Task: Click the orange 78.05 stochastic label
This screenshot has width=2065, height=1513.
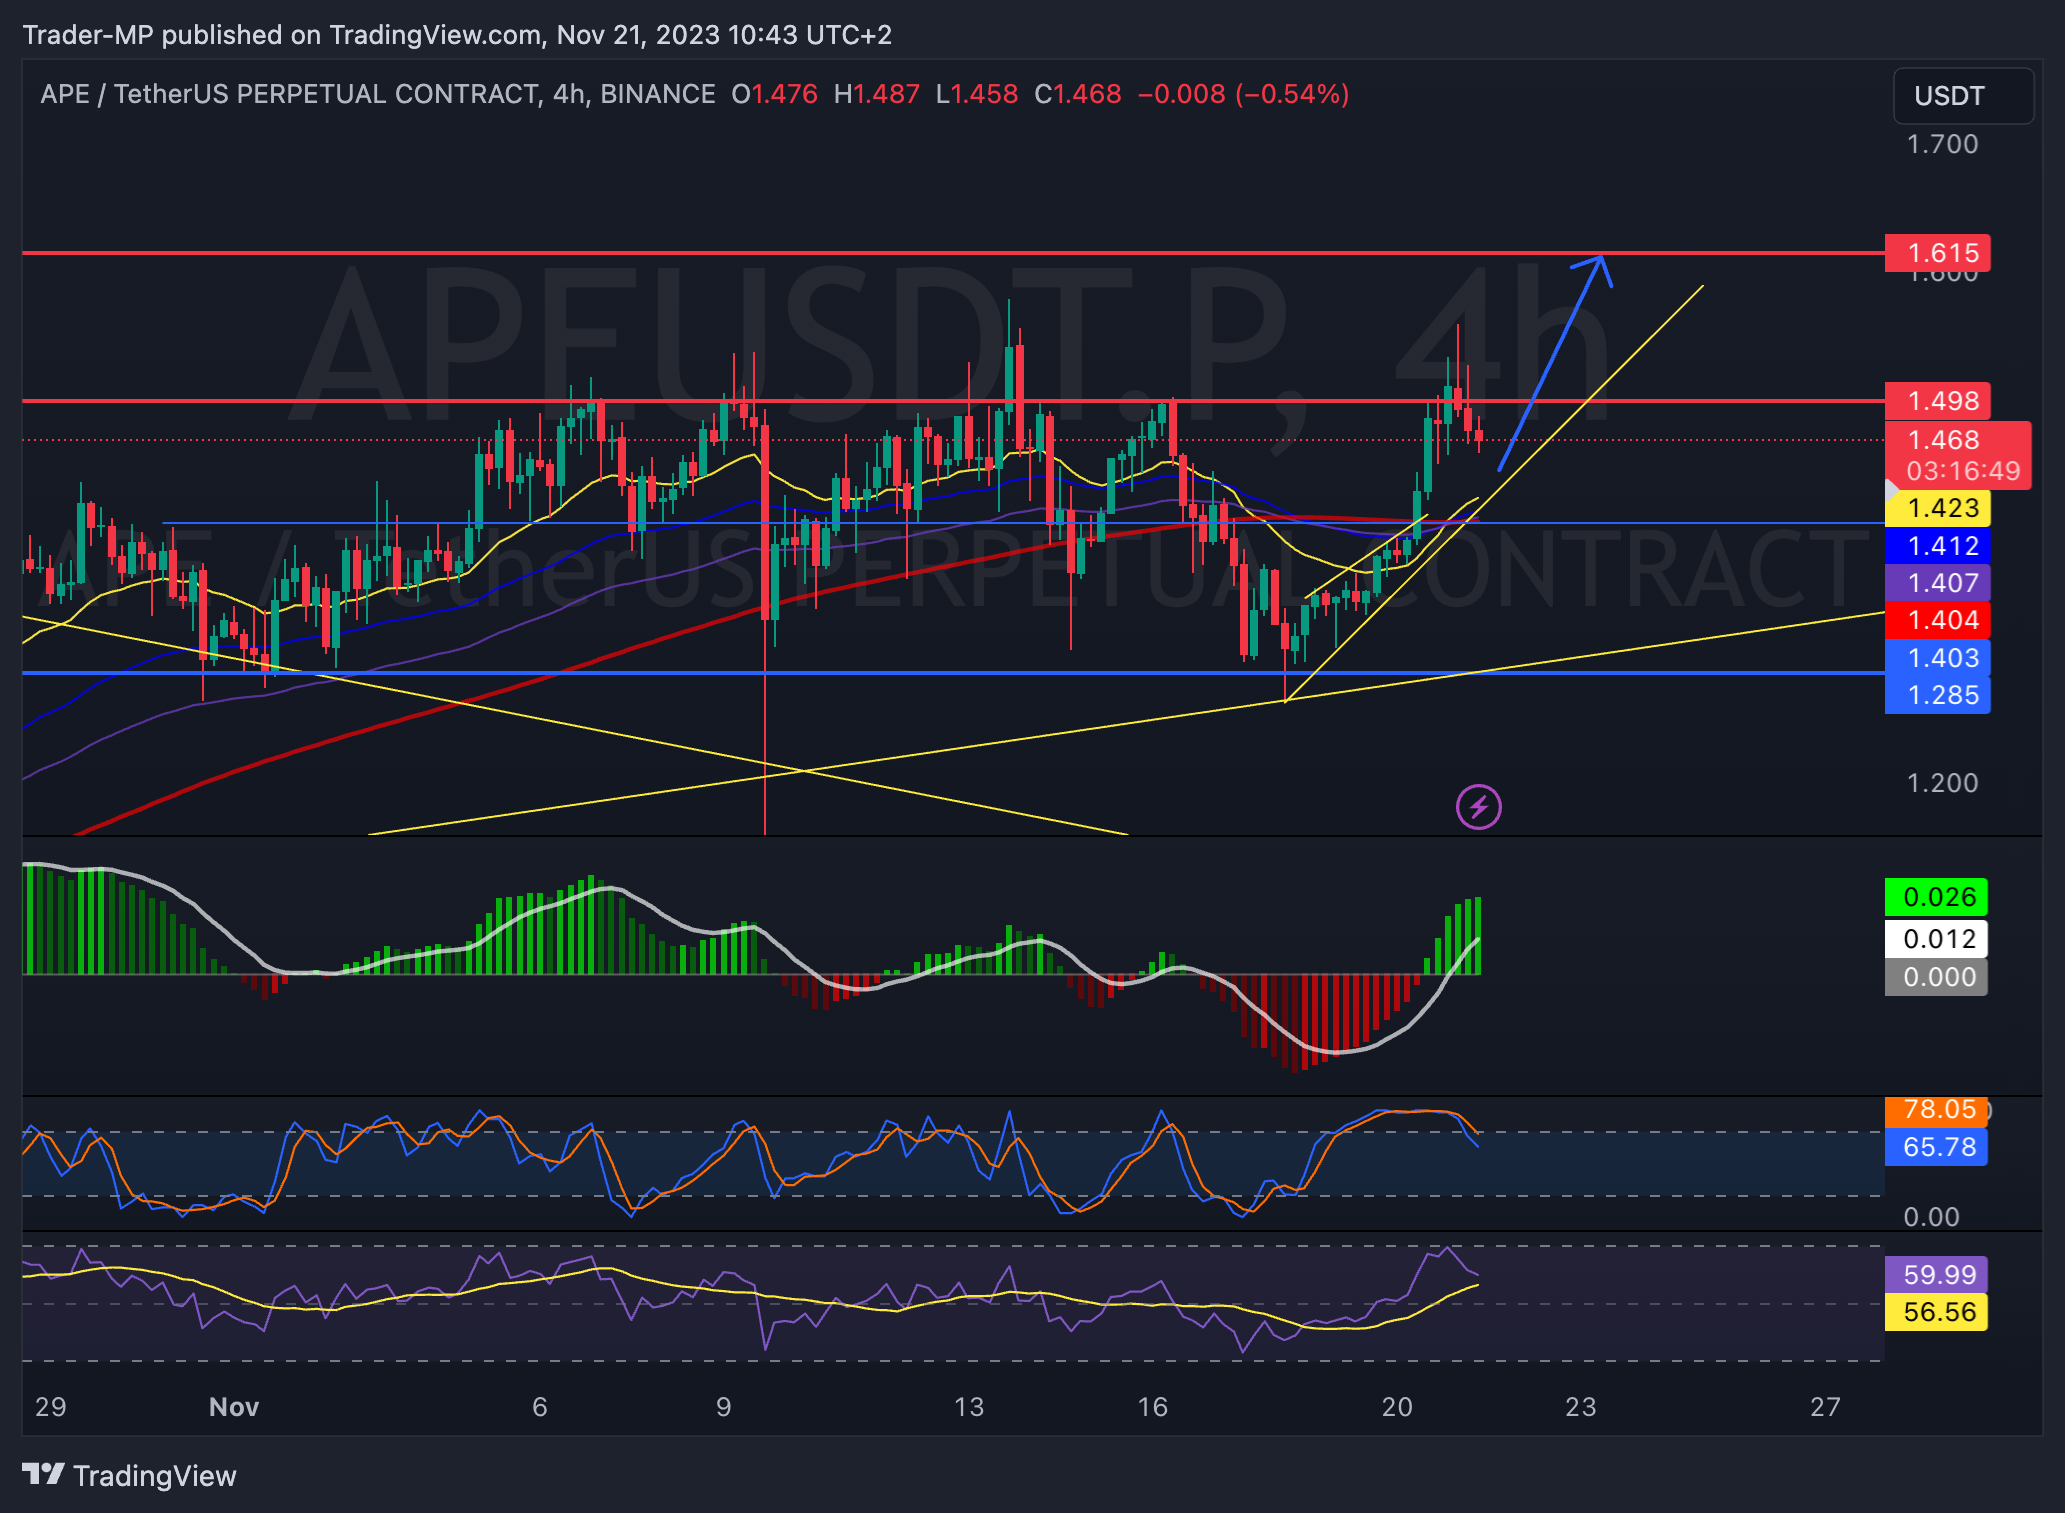Action: point(1936,1110)
